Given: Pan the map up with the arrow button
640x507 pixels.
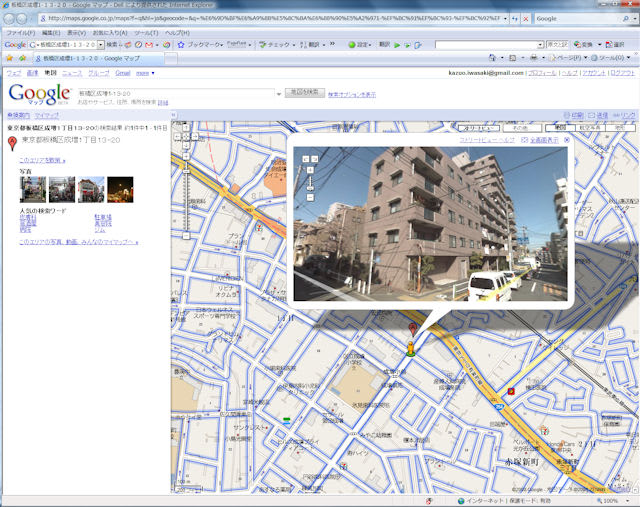Looking at the screenshot, I should (x=186, y=128).
